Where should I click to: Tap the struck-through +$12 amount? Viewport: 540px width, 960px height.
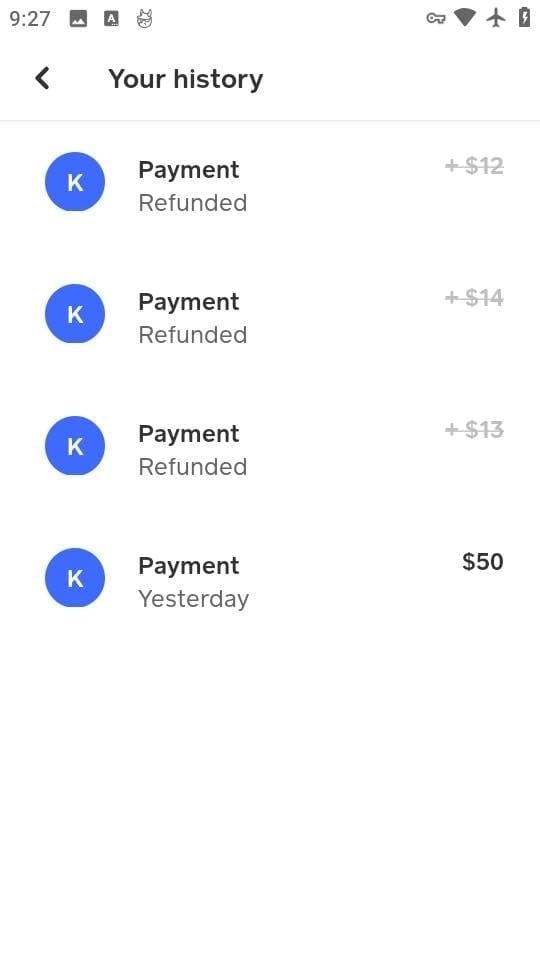point(474,166)
